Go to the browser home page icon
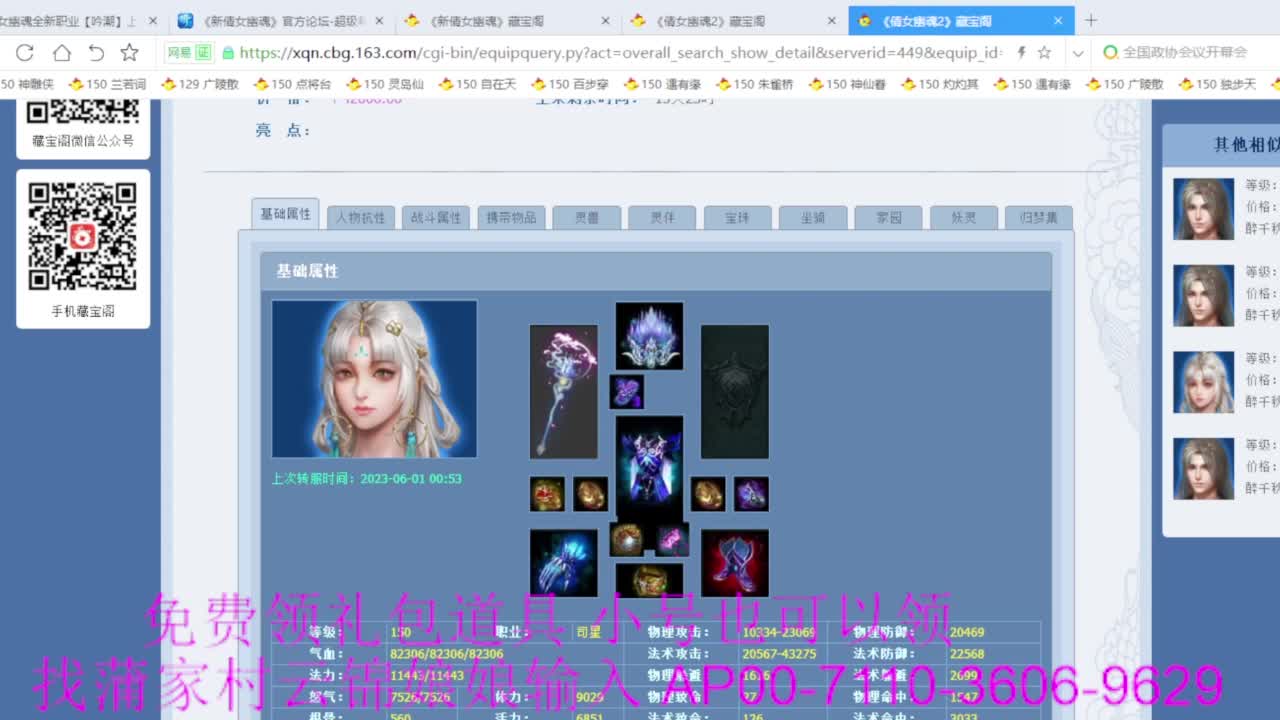 click(61, 53)
